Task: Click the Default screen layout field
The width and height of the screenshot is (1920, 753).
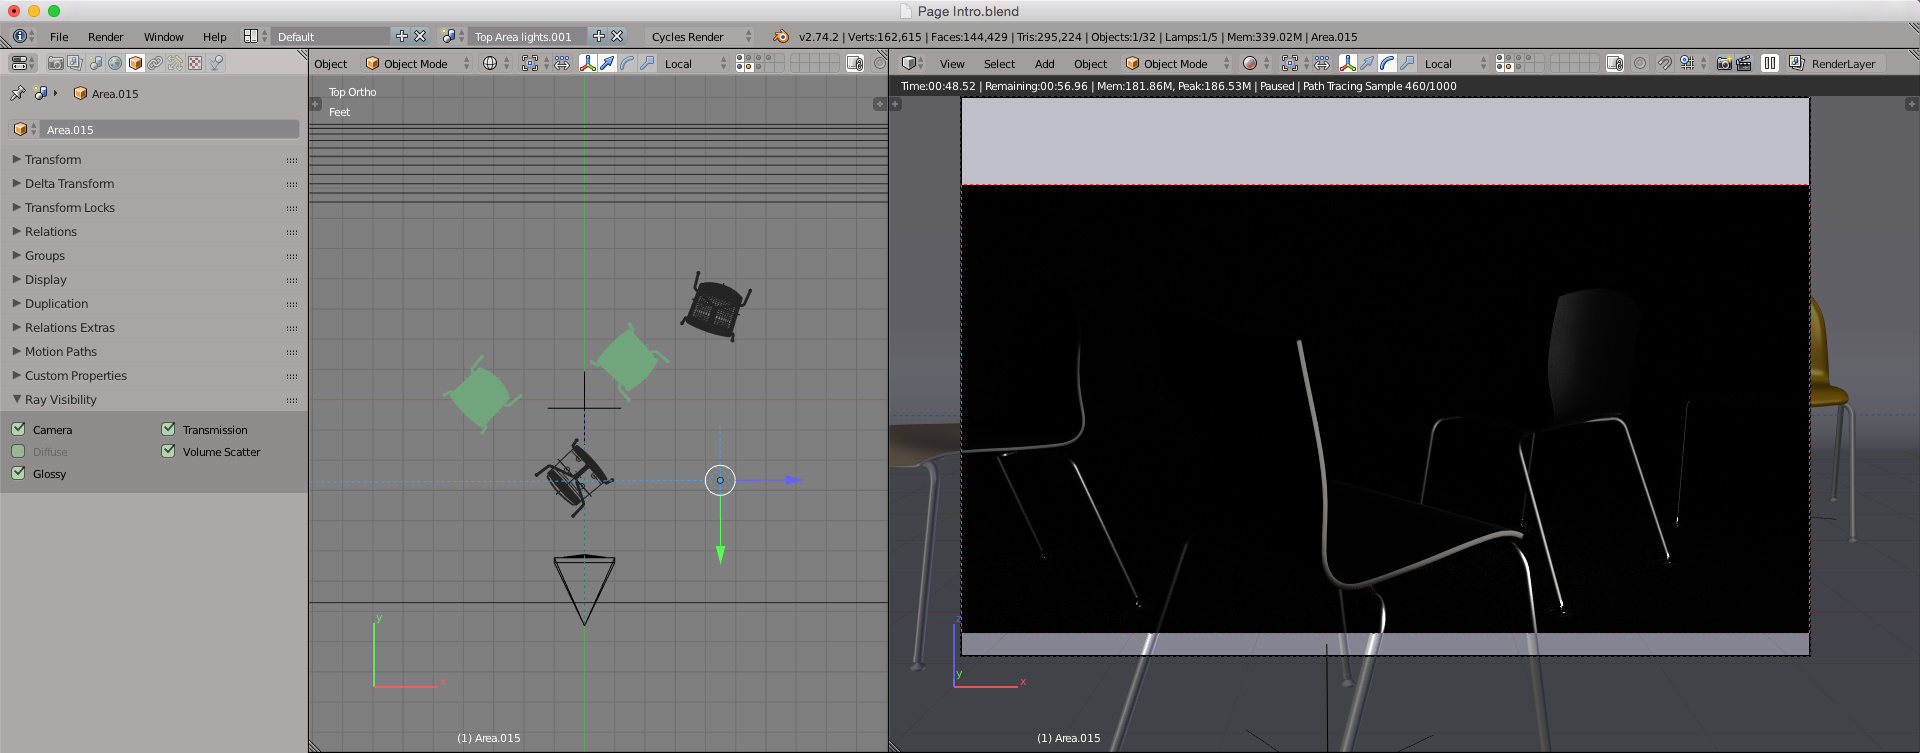Action: [x=330, y=37]
